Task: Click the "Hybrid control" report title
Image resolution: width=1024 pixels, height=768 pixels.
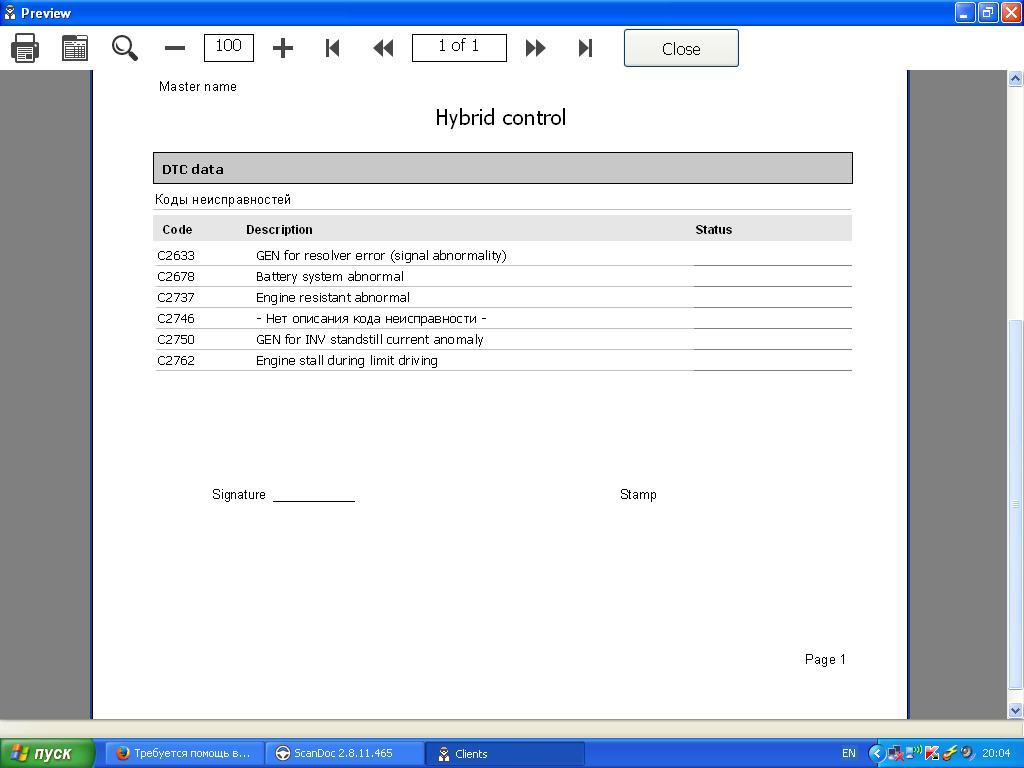Action: click(x=501, y=118)
